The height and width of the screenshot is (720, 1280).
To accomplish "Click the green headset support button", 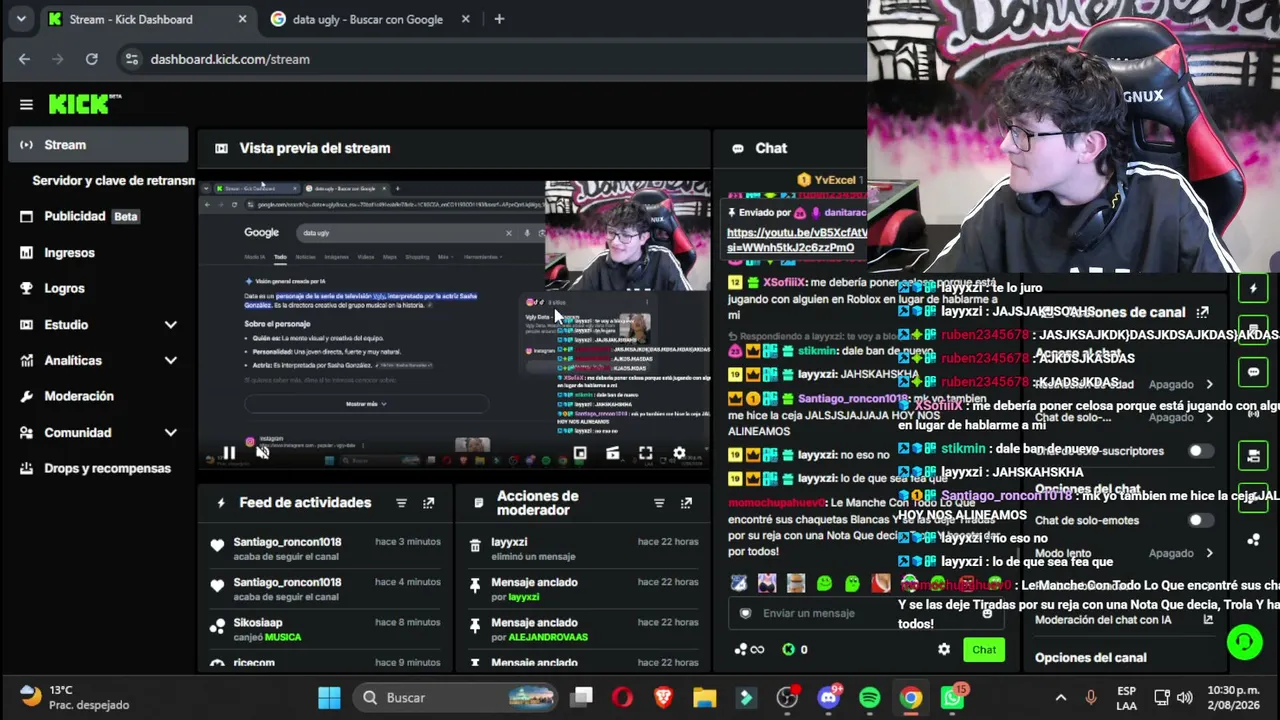I will tap(1245, 641).
